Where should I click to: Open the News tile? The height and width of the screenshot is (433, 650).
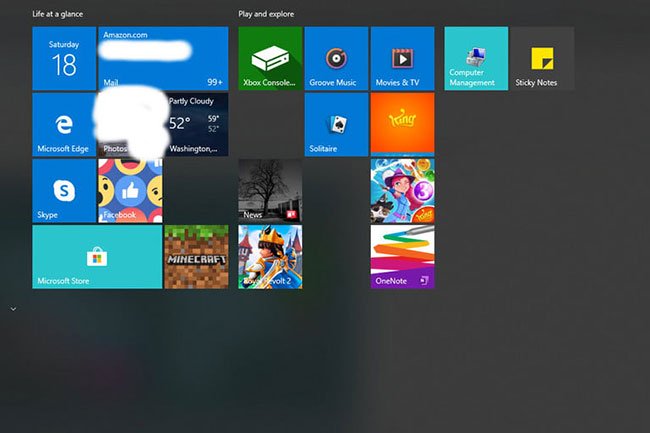(x=270, y=191)
